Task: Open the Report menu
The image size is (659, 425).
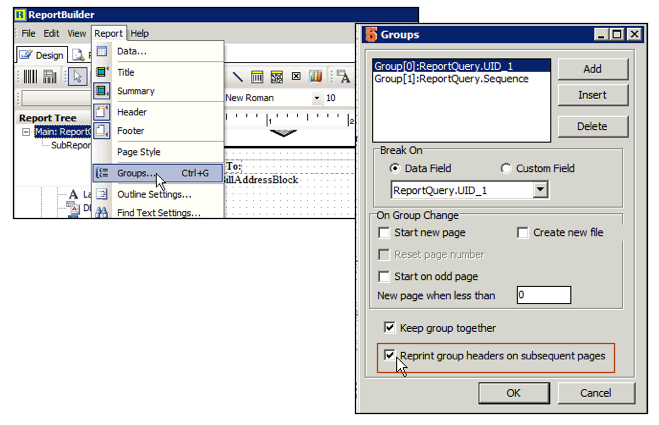Action: point(108,33)
